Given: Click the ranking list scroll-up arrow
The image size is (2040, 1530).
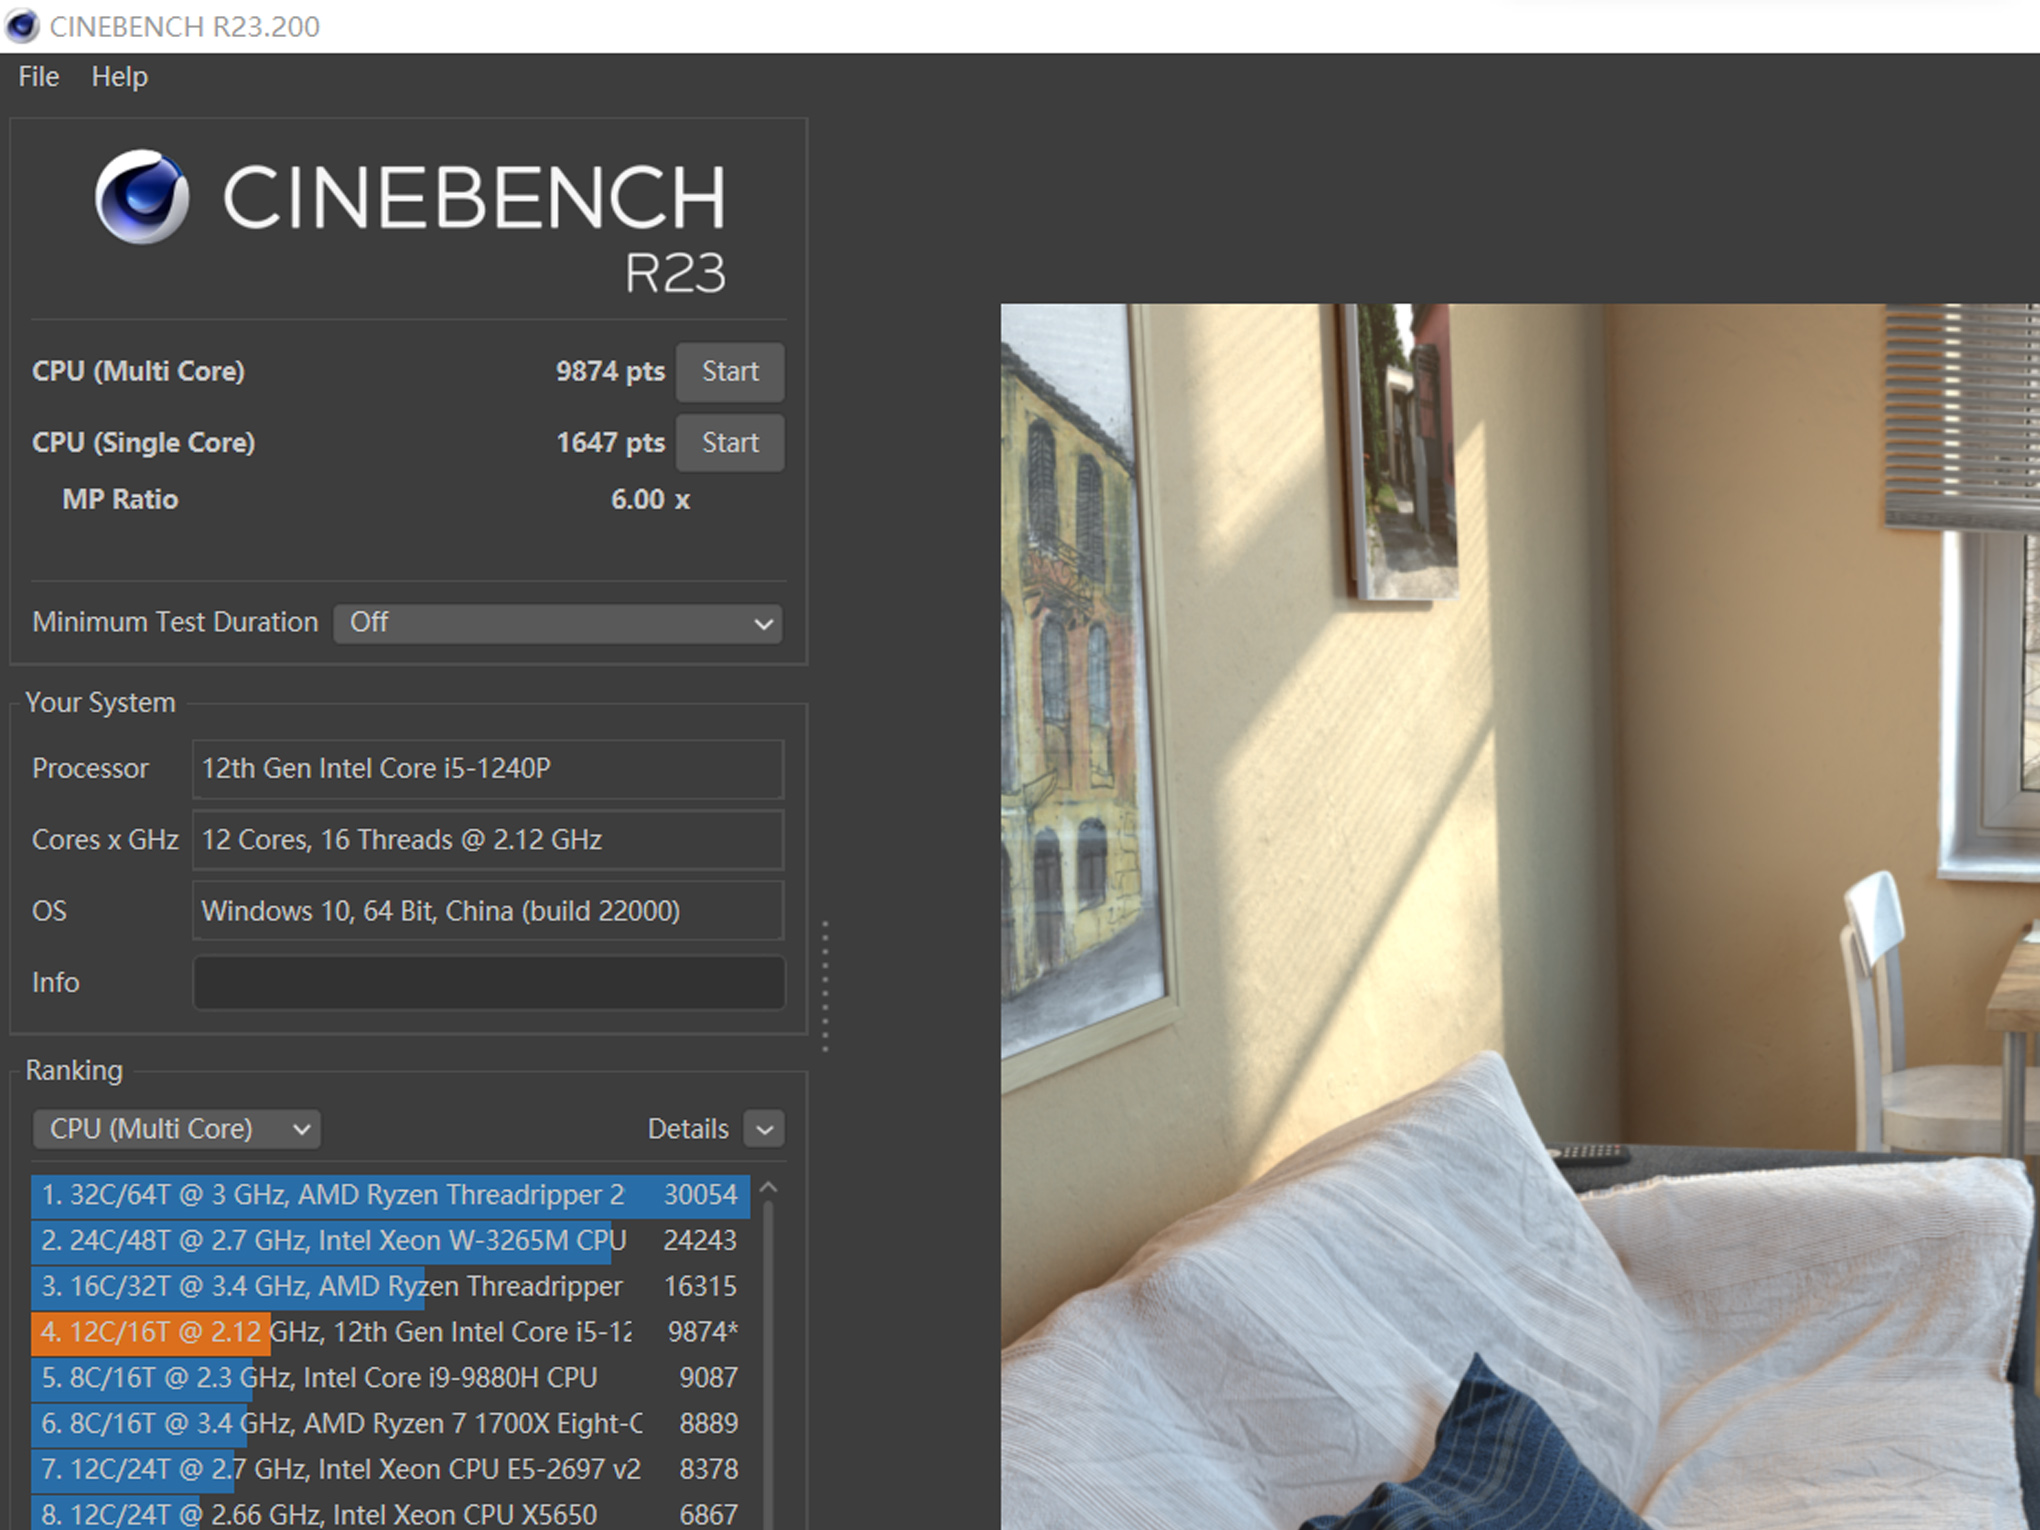Looking at the screenshot, I should (768, 1188).
